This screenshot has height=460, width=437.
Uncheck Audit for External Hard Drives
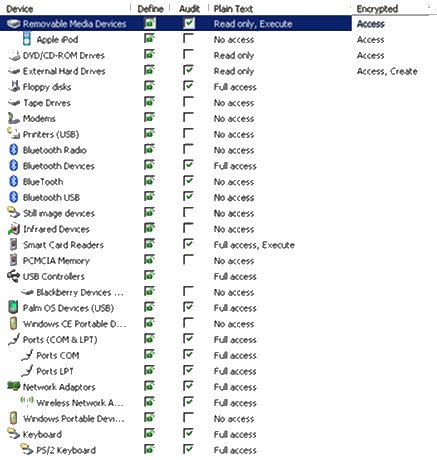[x=188, y=70]
